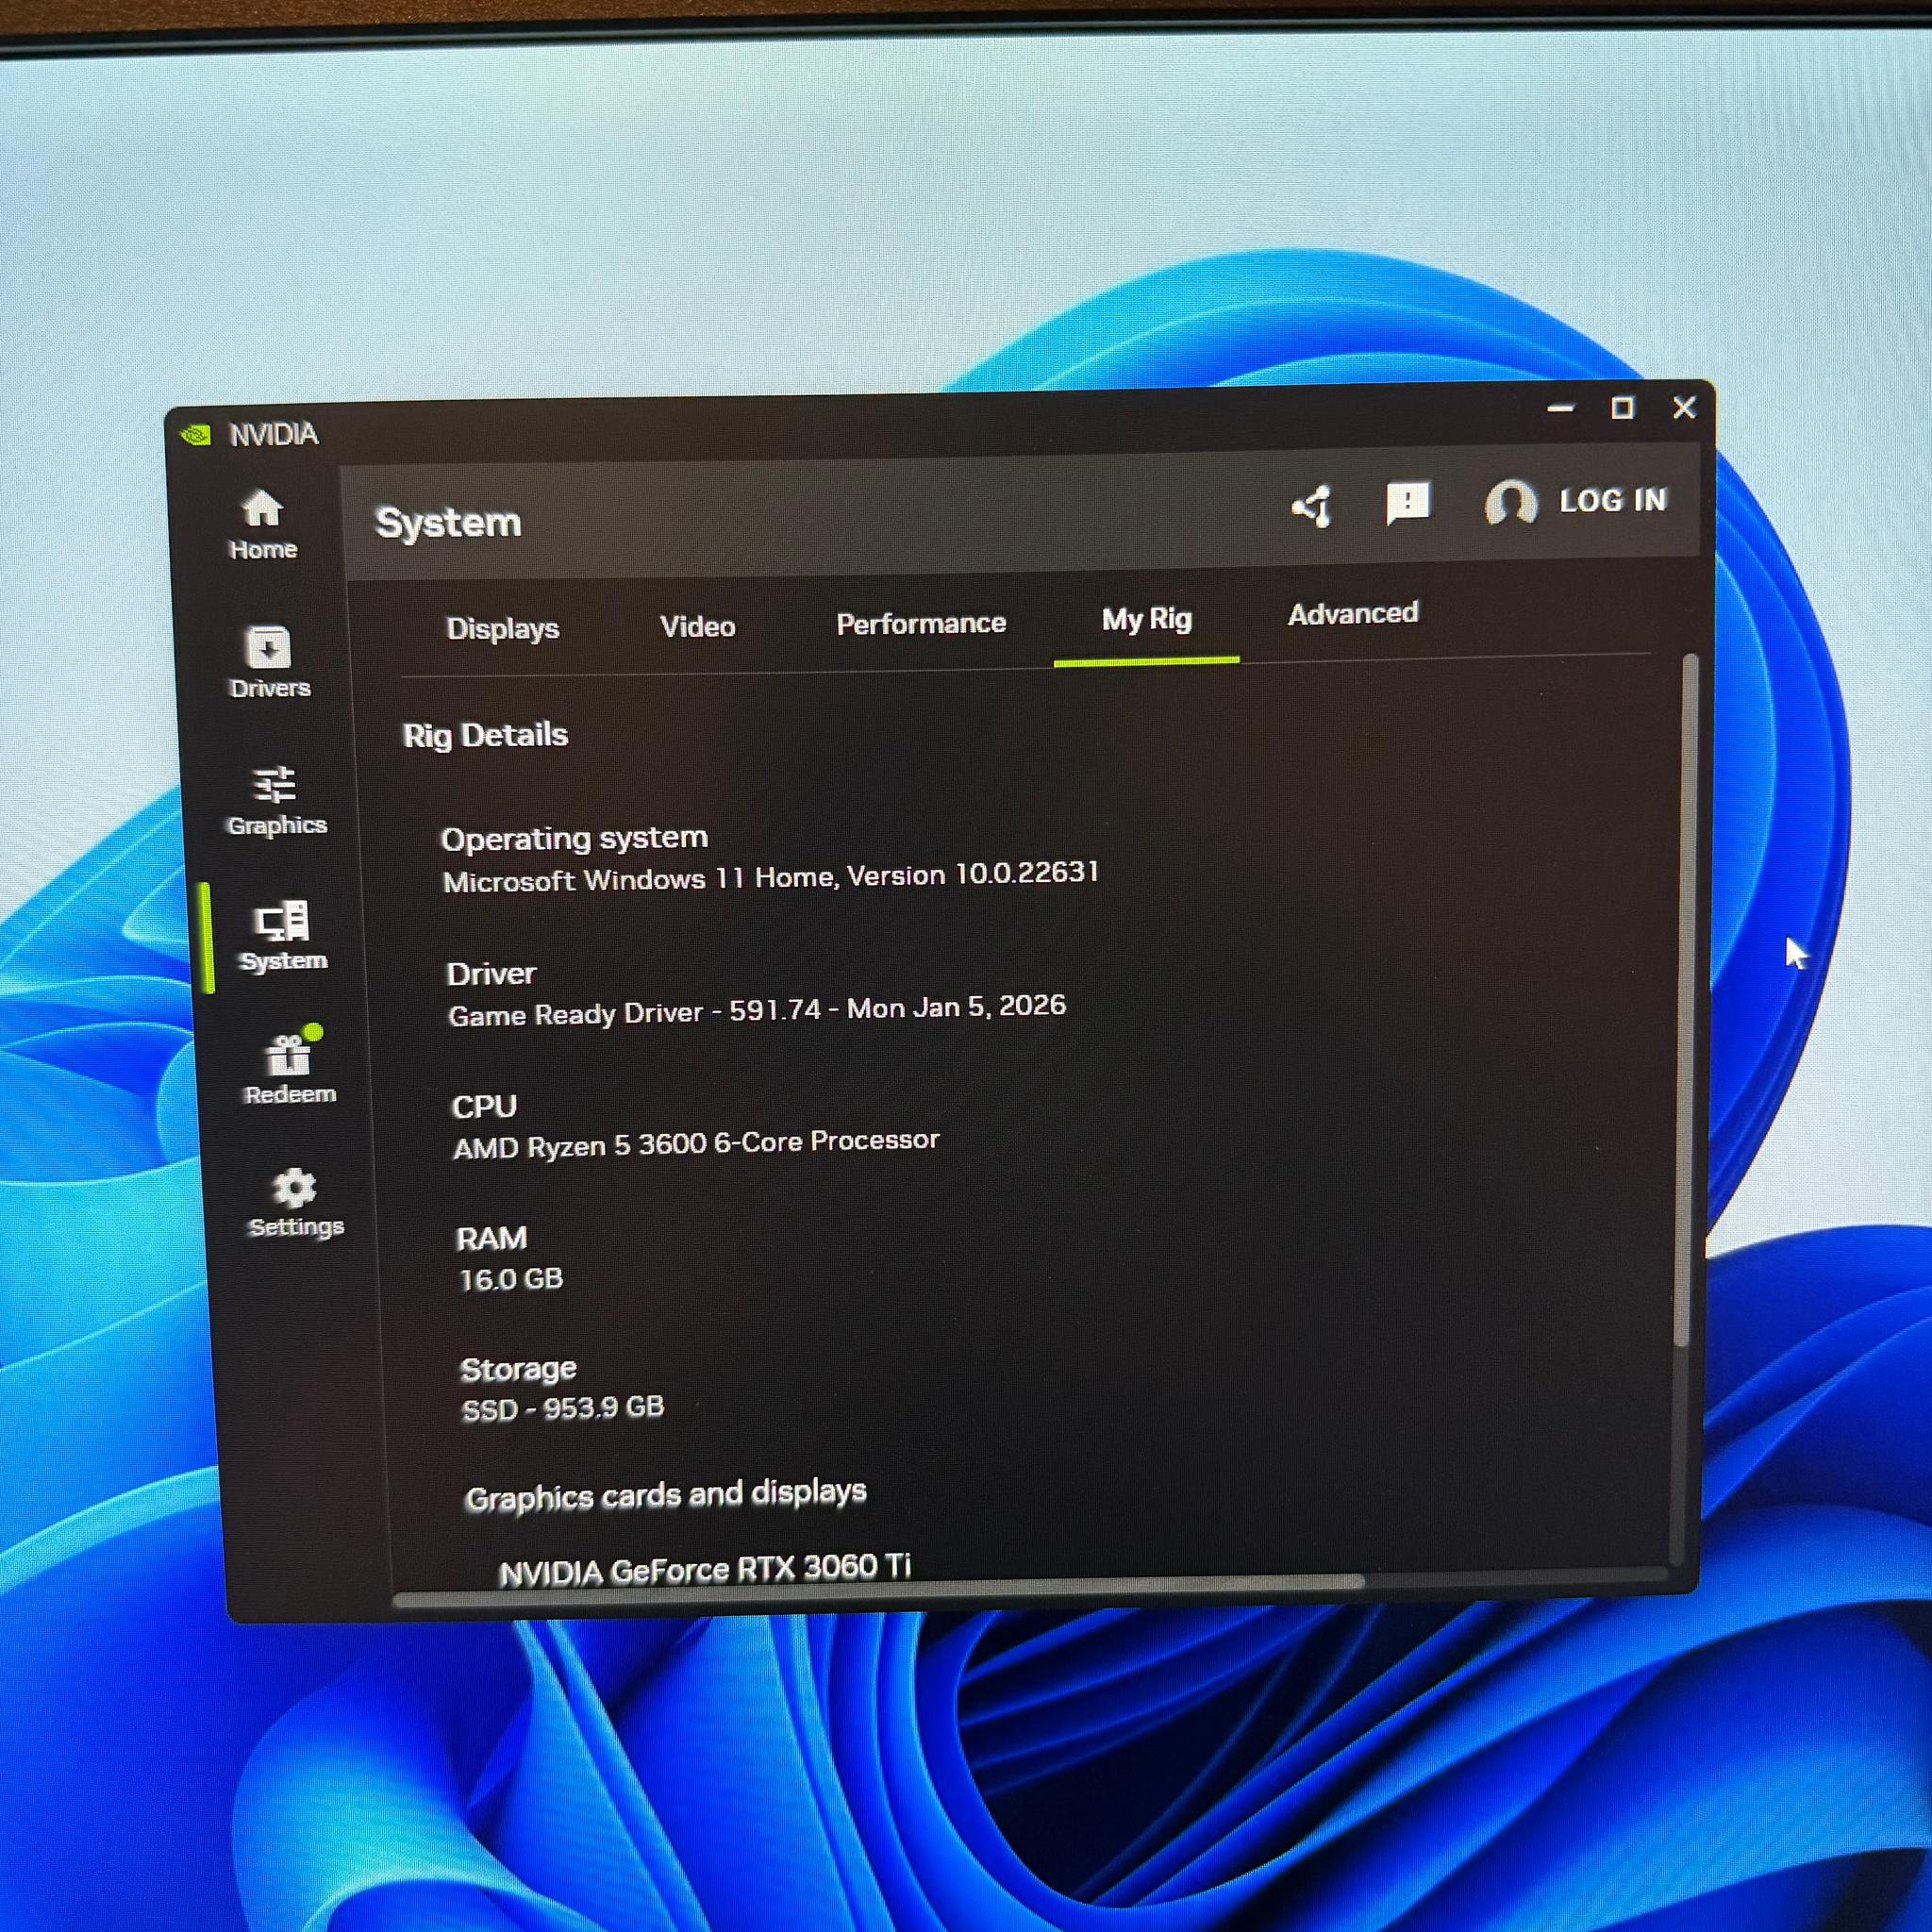Click the NVIDIA logo in the title bar

click(195, 435)
